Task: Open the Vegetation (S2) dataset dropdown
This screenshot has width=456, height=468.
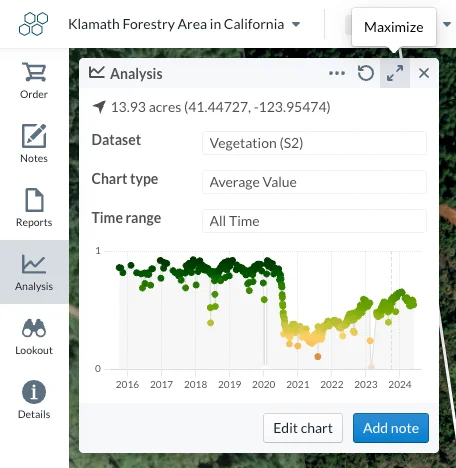Action: pos(314,143)
